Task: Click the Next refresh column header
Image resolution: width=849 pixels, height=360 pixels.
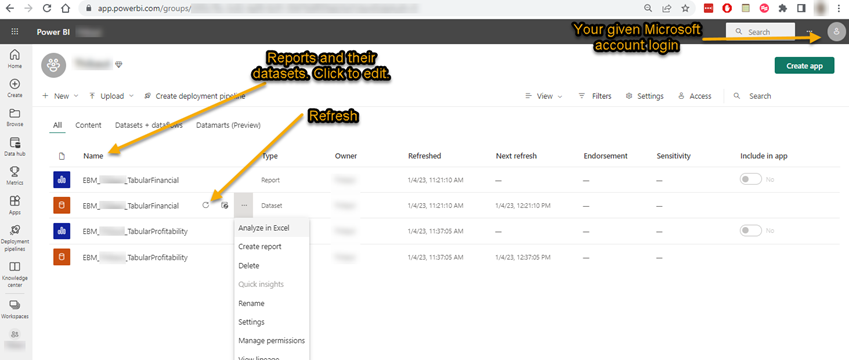Action: click(516, 156)
